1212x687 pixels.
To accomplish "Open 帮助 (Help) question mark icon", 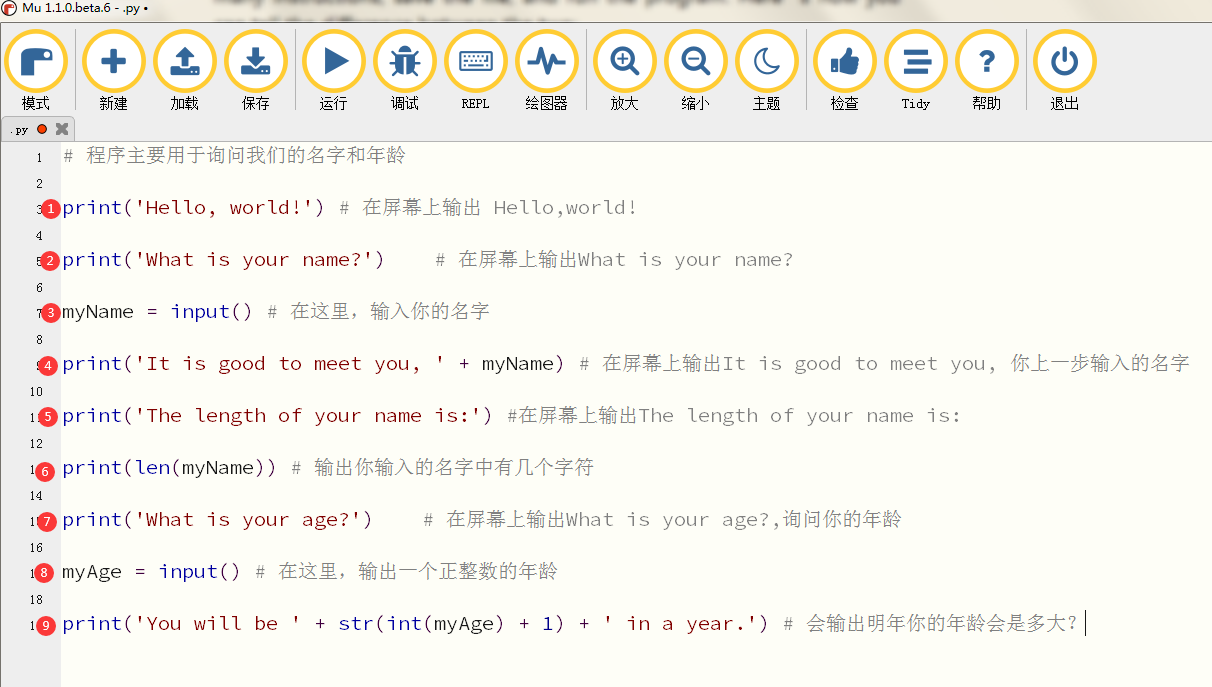I will tap(987, 62).
